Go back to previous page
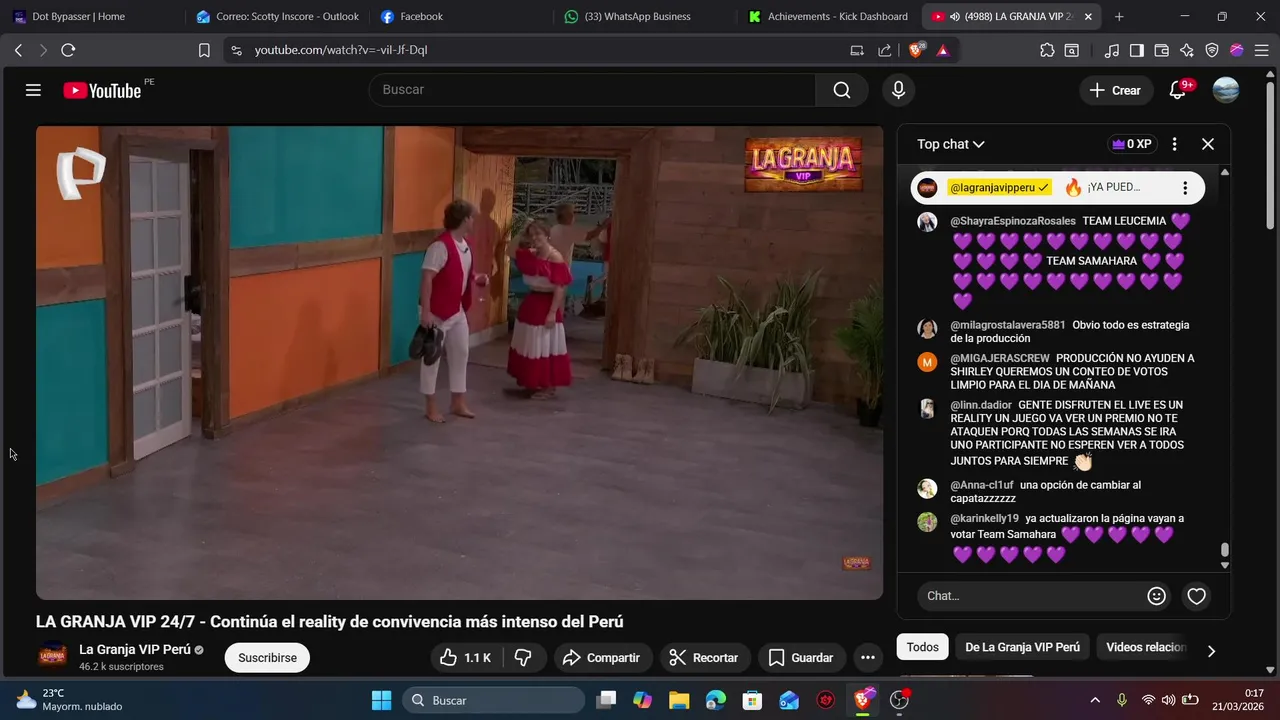1280x720 pixels. (x=18, y=50)
